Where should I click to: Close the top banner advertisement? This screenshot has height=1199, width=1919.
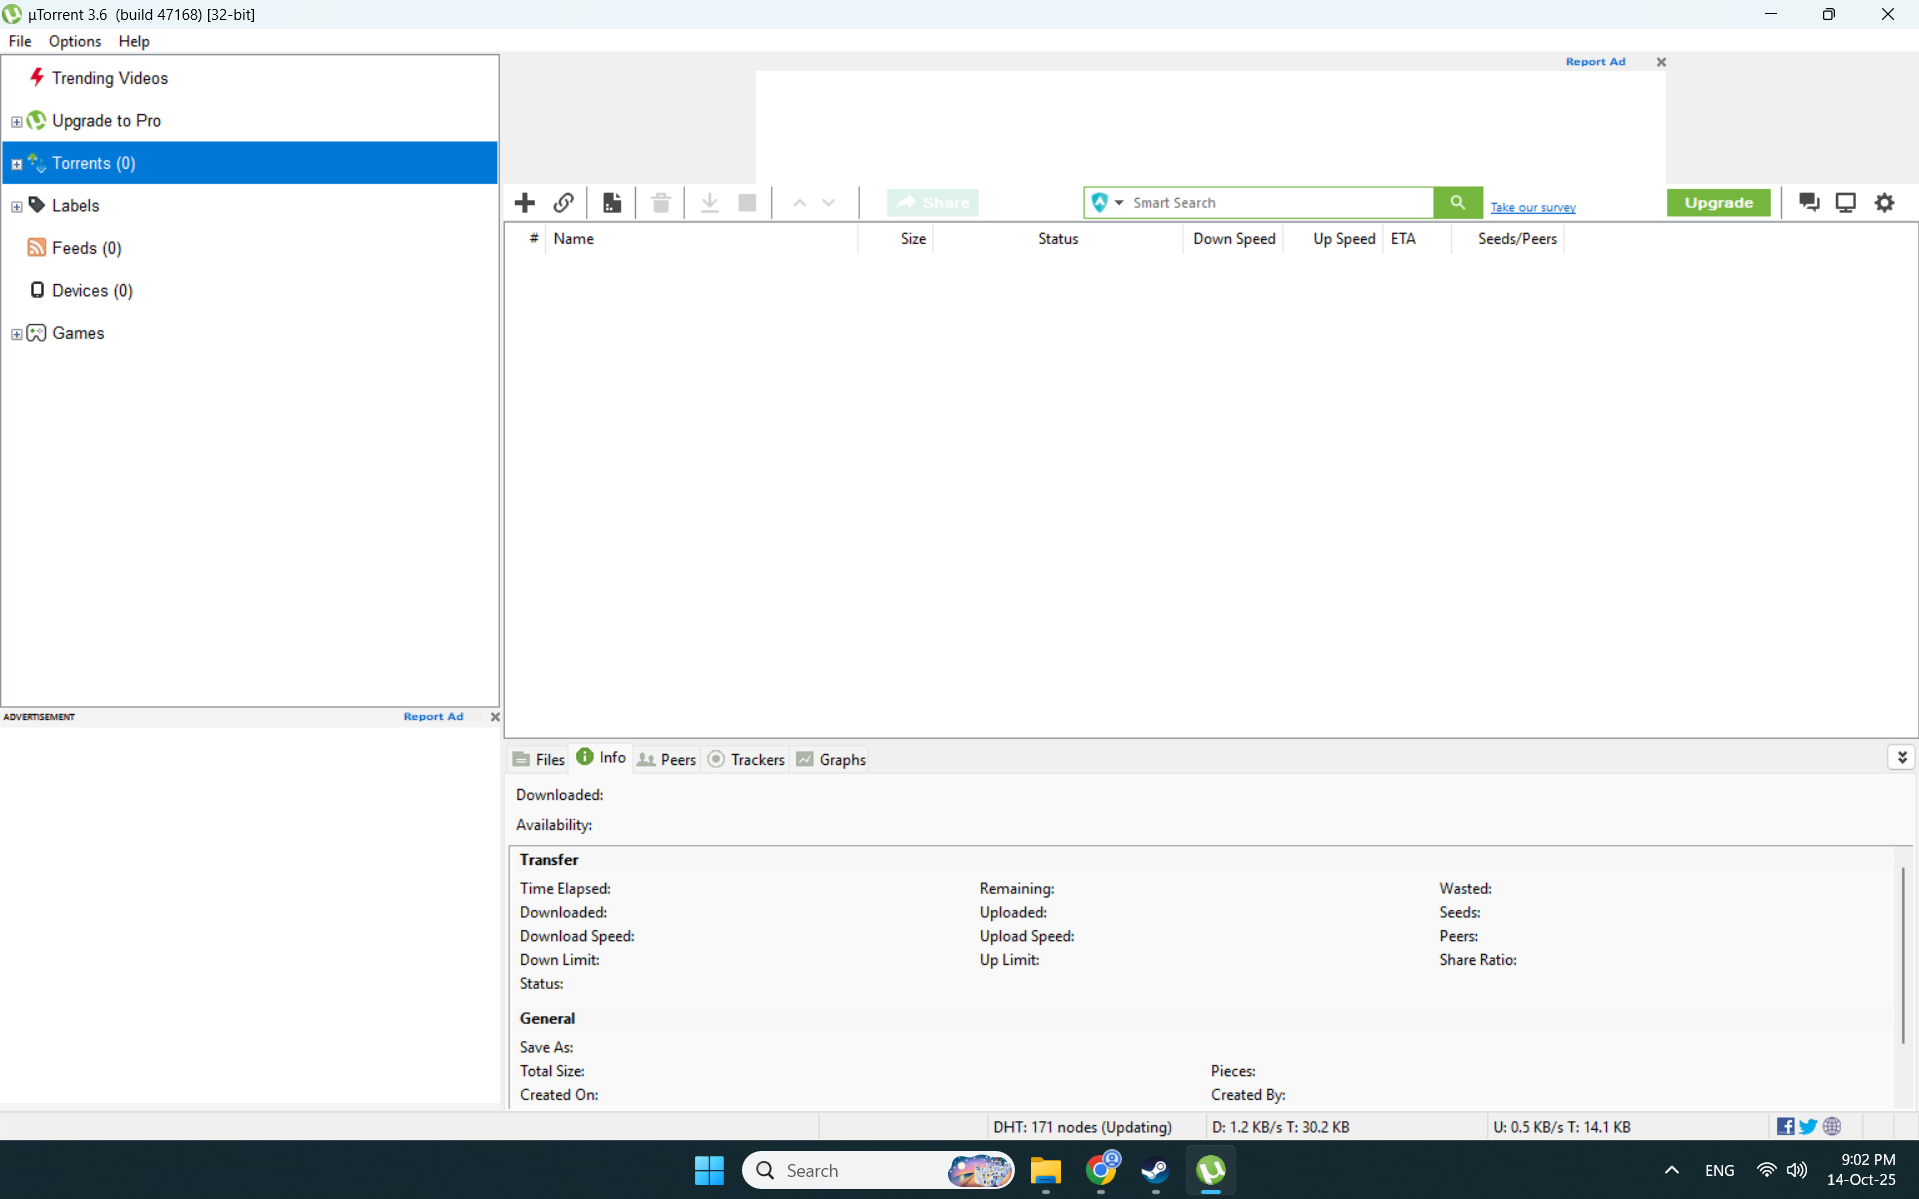tap(1661, 62)
